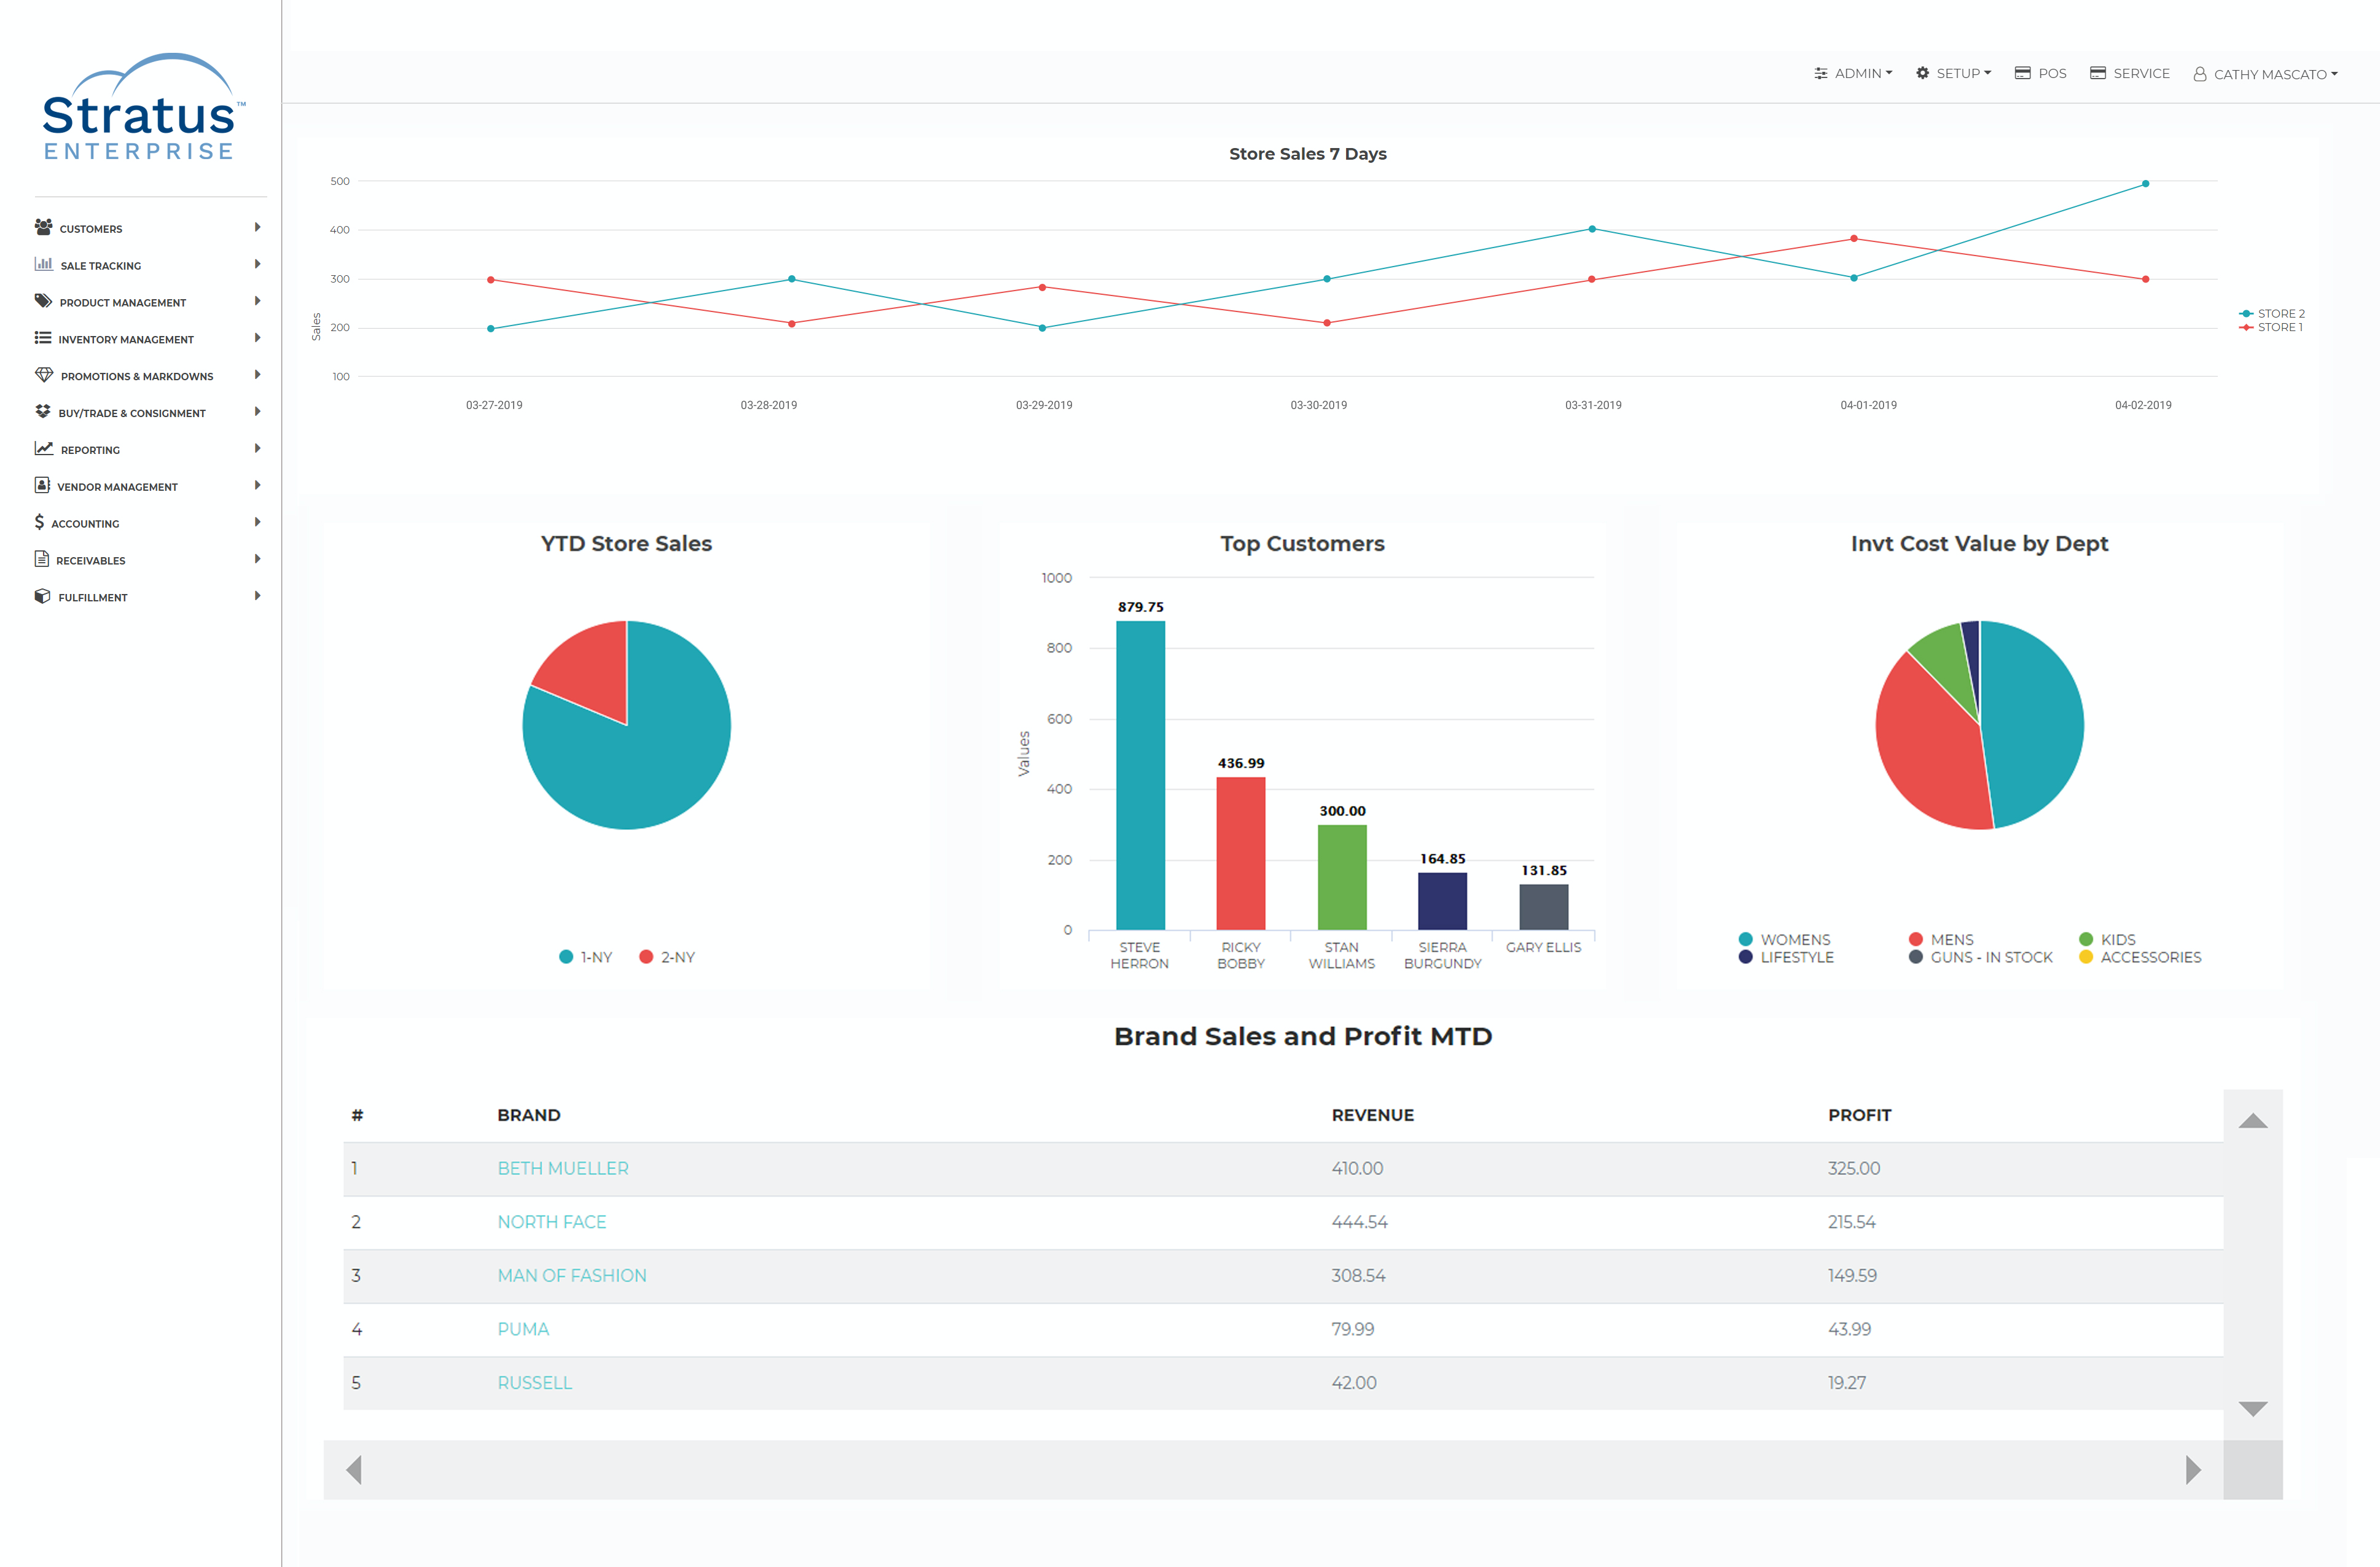This screenshot has height=1567, width=2380.
Task: Click the Sale Tracking bar chart icon
Action: 43,264
